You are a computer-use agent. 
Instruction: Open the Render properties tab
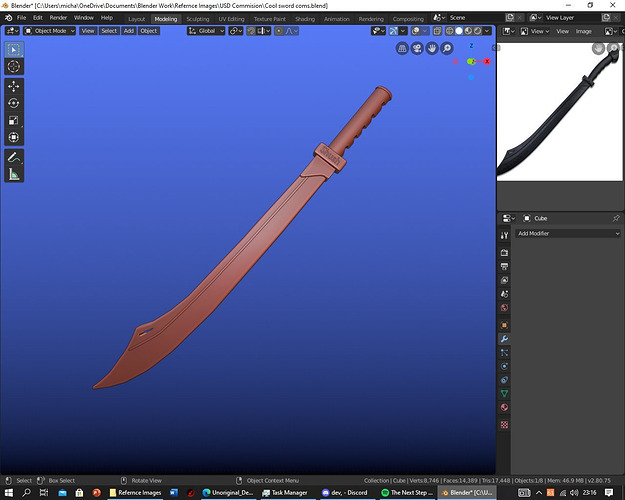click(x=504, y=253)
